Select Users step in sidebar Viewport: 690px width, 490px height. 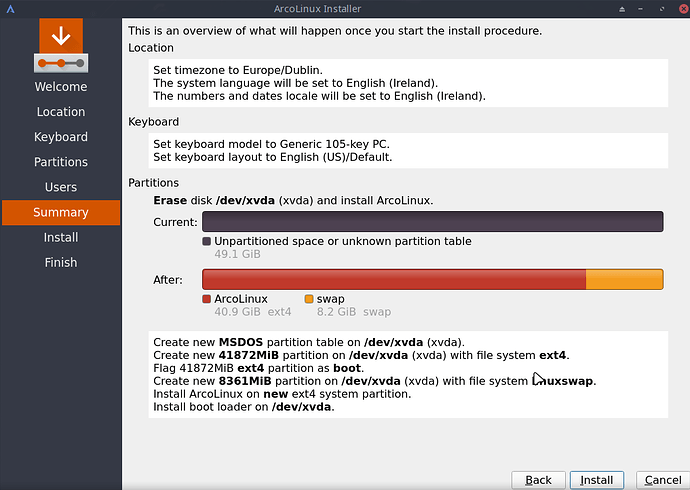pyautogui.click(x=61, y=187)
